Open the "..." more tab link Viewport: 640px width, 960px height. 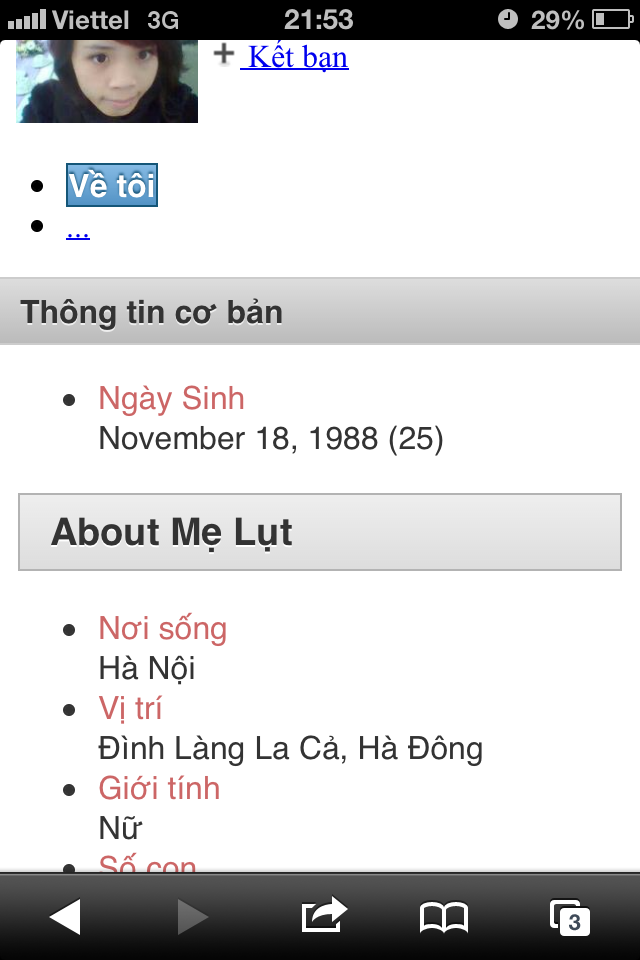pos(78,231)
